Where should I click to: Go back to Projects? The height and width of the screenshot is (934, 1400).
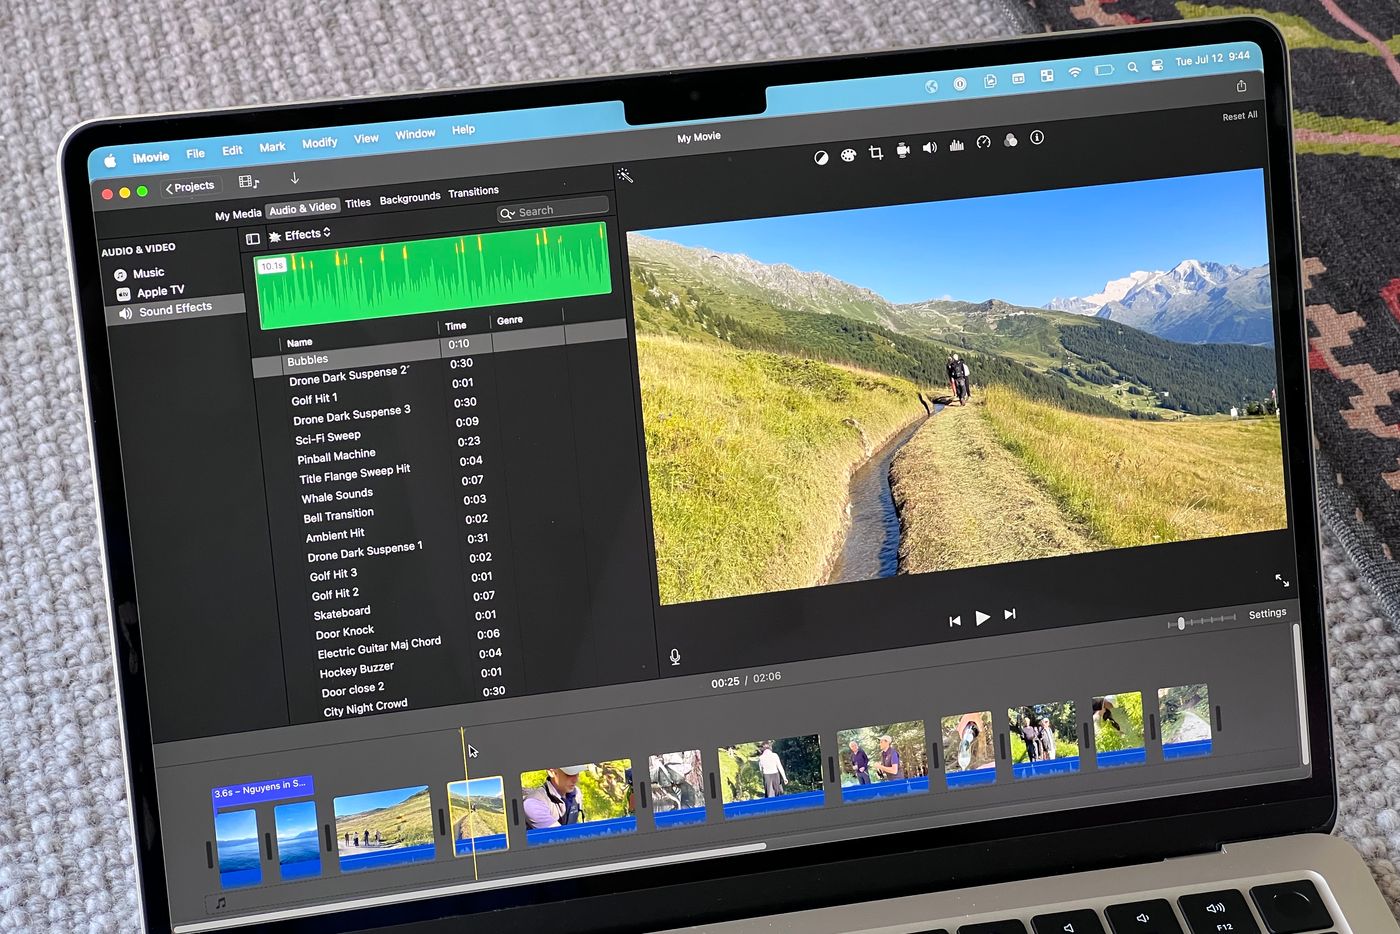190,187
